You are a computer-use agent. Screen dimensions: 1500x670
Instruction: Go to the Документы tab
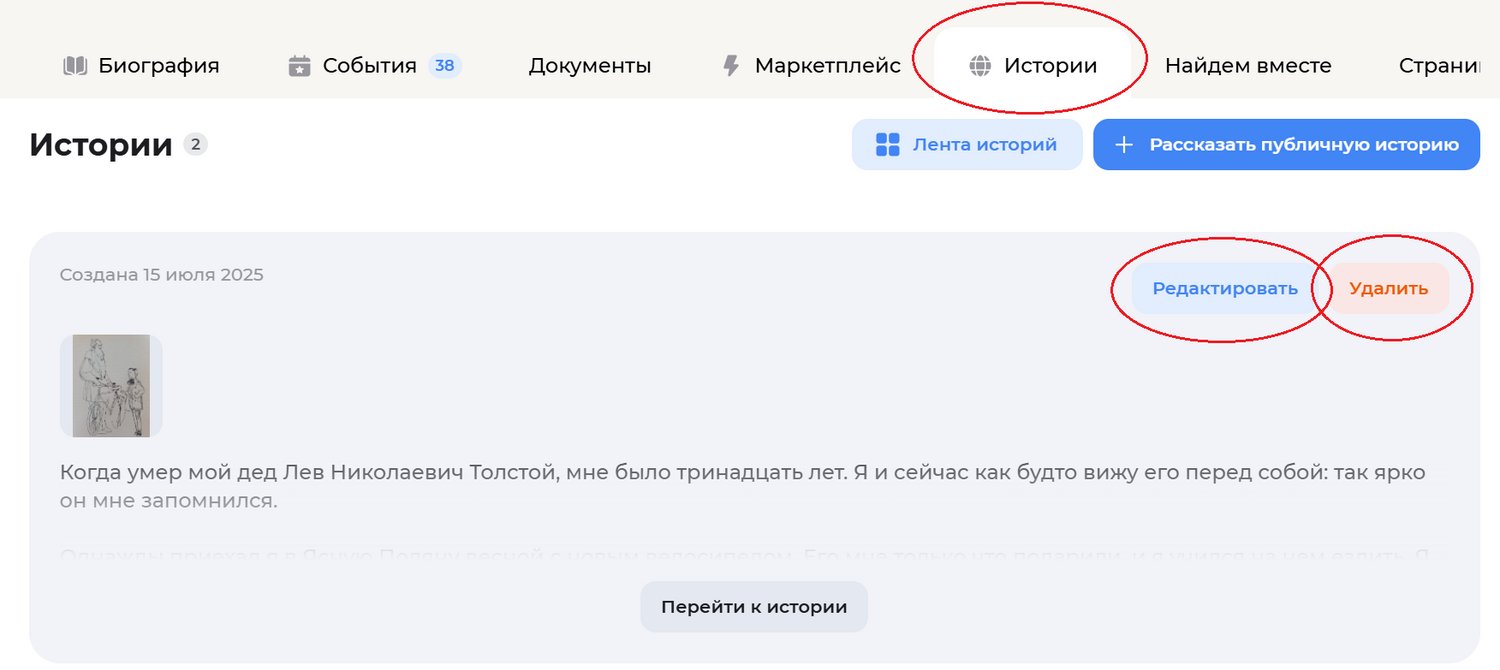pyautogui.click(x=590, y=66)
